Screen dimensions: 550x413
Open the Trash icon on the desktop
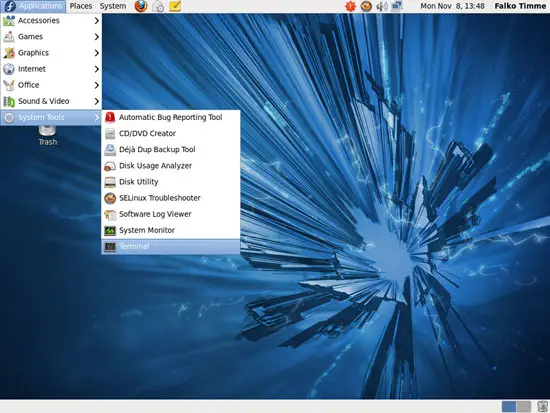pyautogui.click(x=47, y=136)
